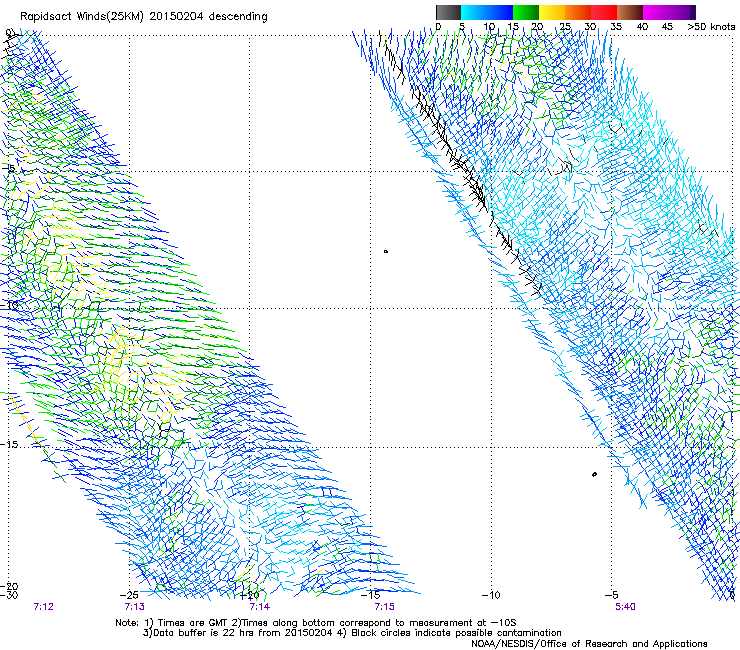Click the 'Times are GMT' note line
This screenshot has width=740, height=650.
pyautogui.click(x=316, y=623)
